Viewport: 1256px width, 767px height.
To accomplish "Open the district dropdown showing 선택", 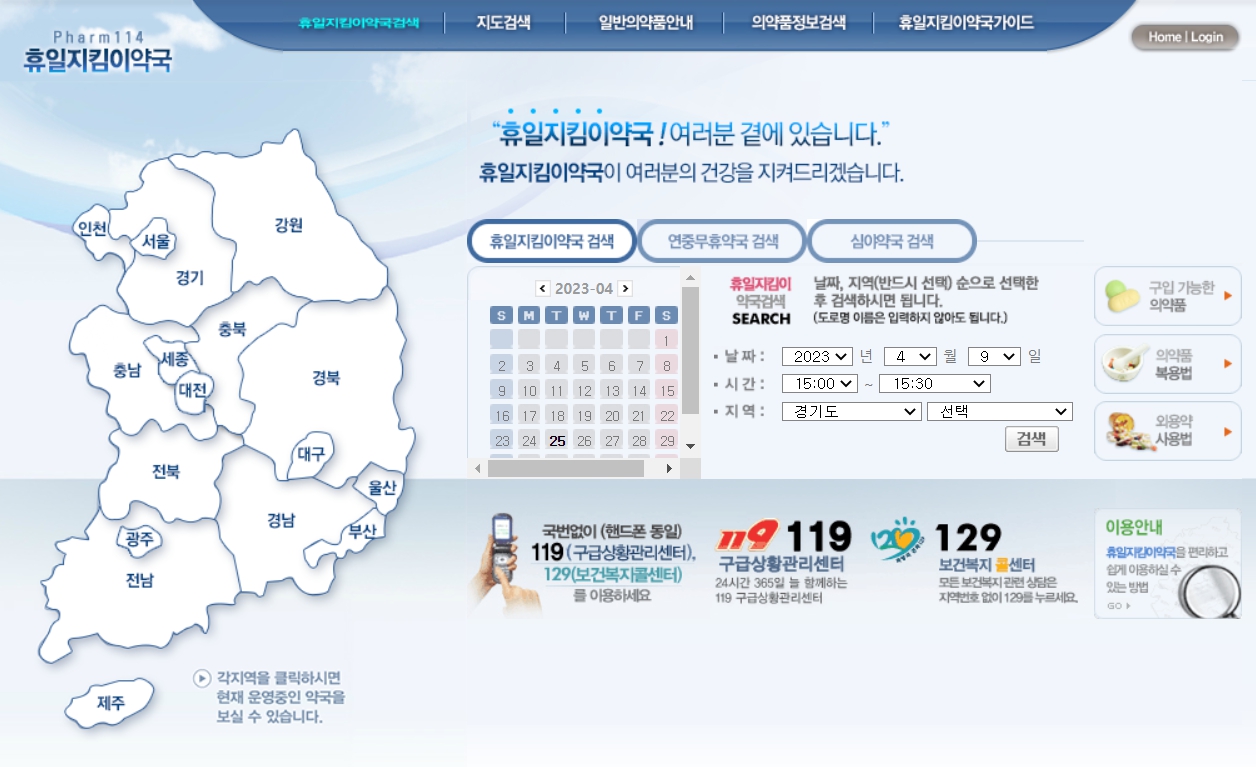I will (x=1000, y=411).
